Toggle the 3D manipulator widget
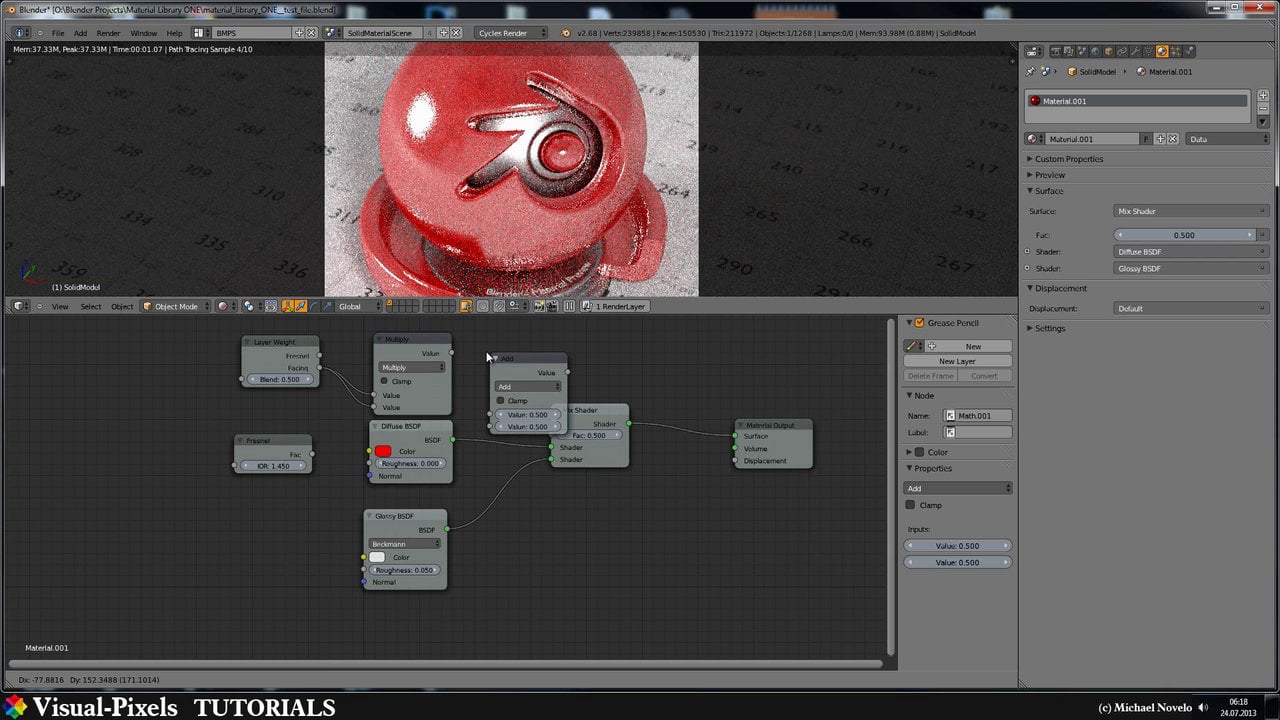The image size is (1280, 720). click(x=287, y=306)
